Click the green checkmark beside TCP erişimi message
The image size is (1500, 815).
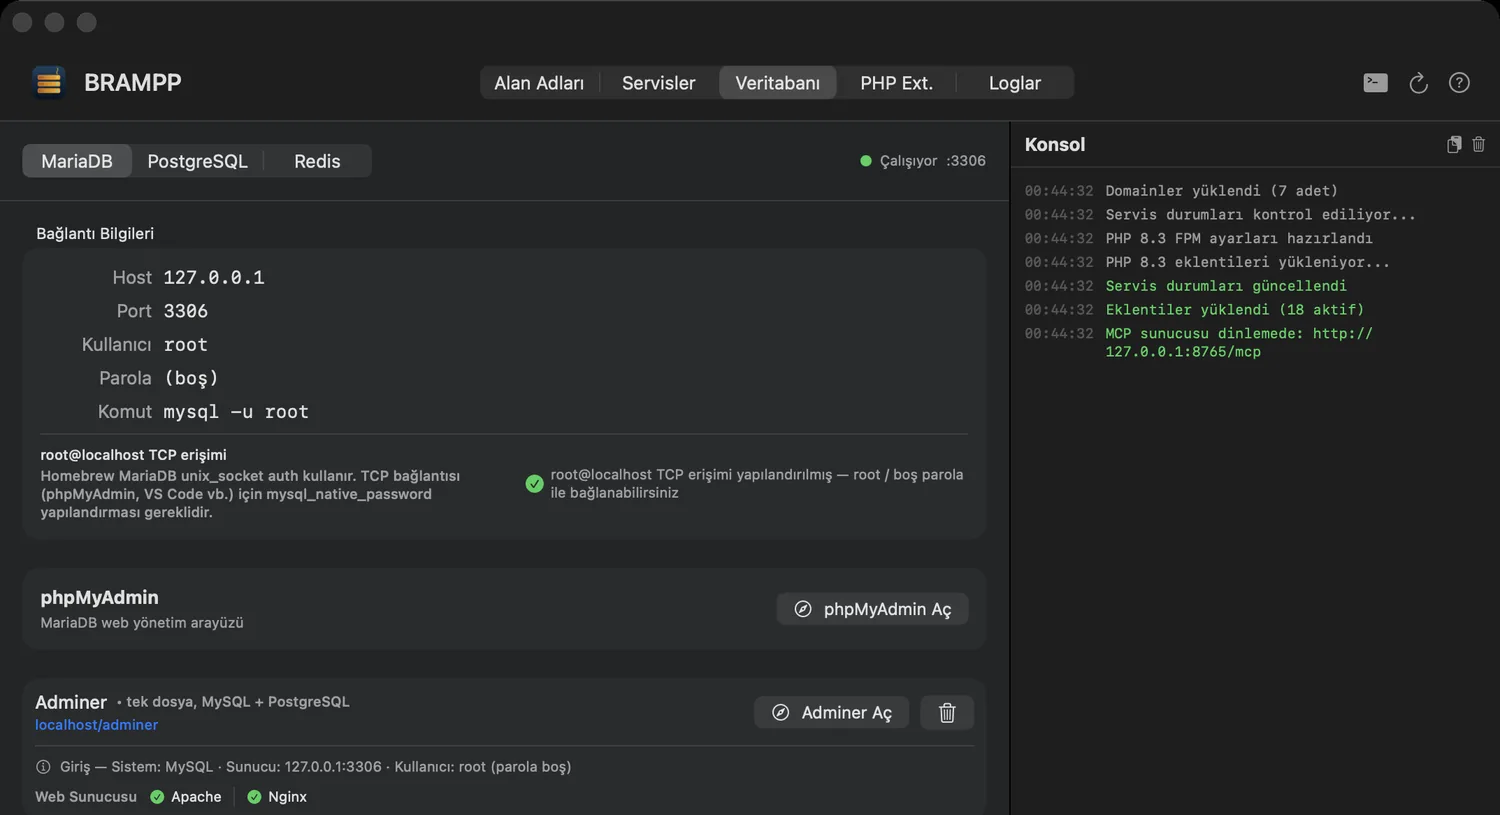point(534,484)
